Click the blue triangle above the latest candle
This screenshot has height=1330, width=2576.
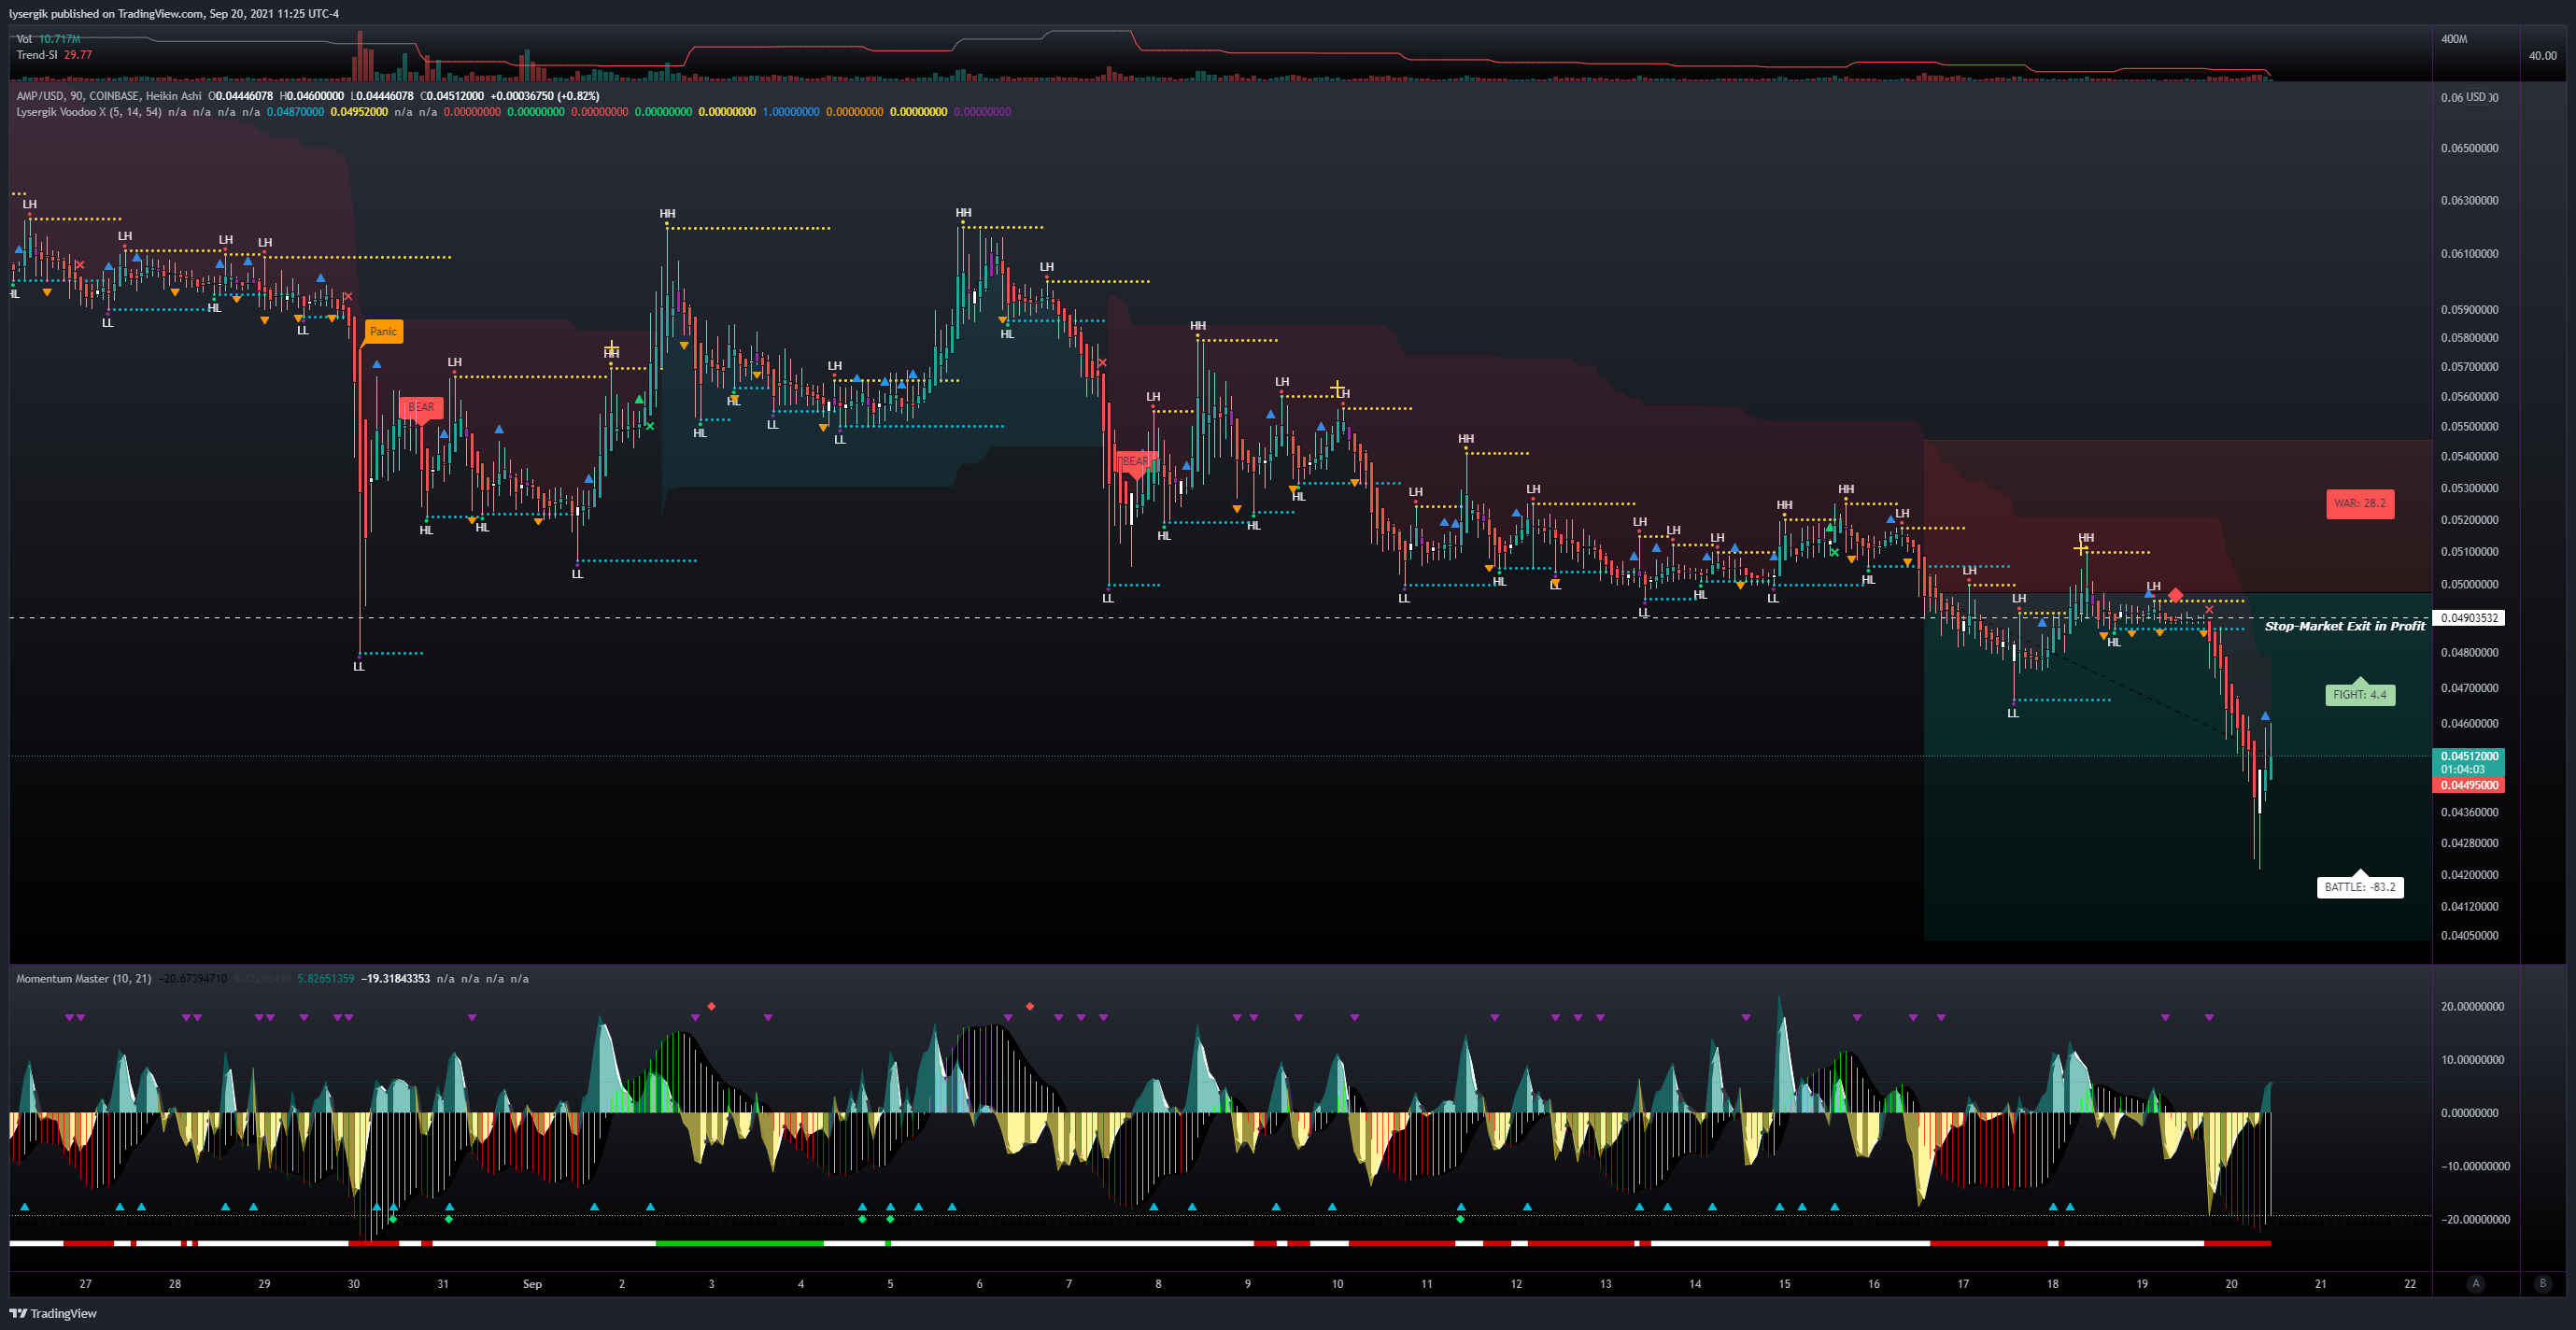click(x=2265, y=716)
